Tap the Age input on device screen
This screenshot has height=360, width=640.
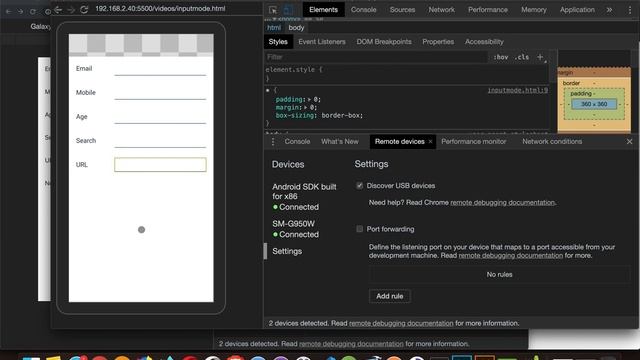(x=160, y=117)
